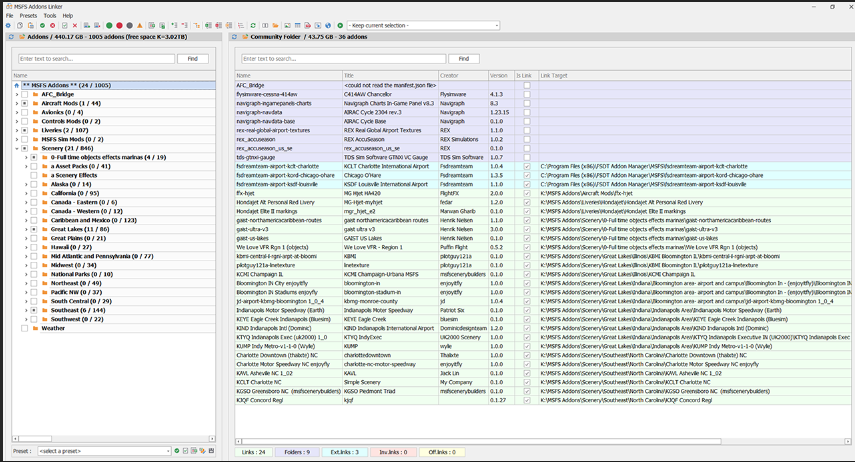Viewport: 855px width, 462px height.
Task: Click the red circle cancel icon in toolbar
Action: click(52, 26)
